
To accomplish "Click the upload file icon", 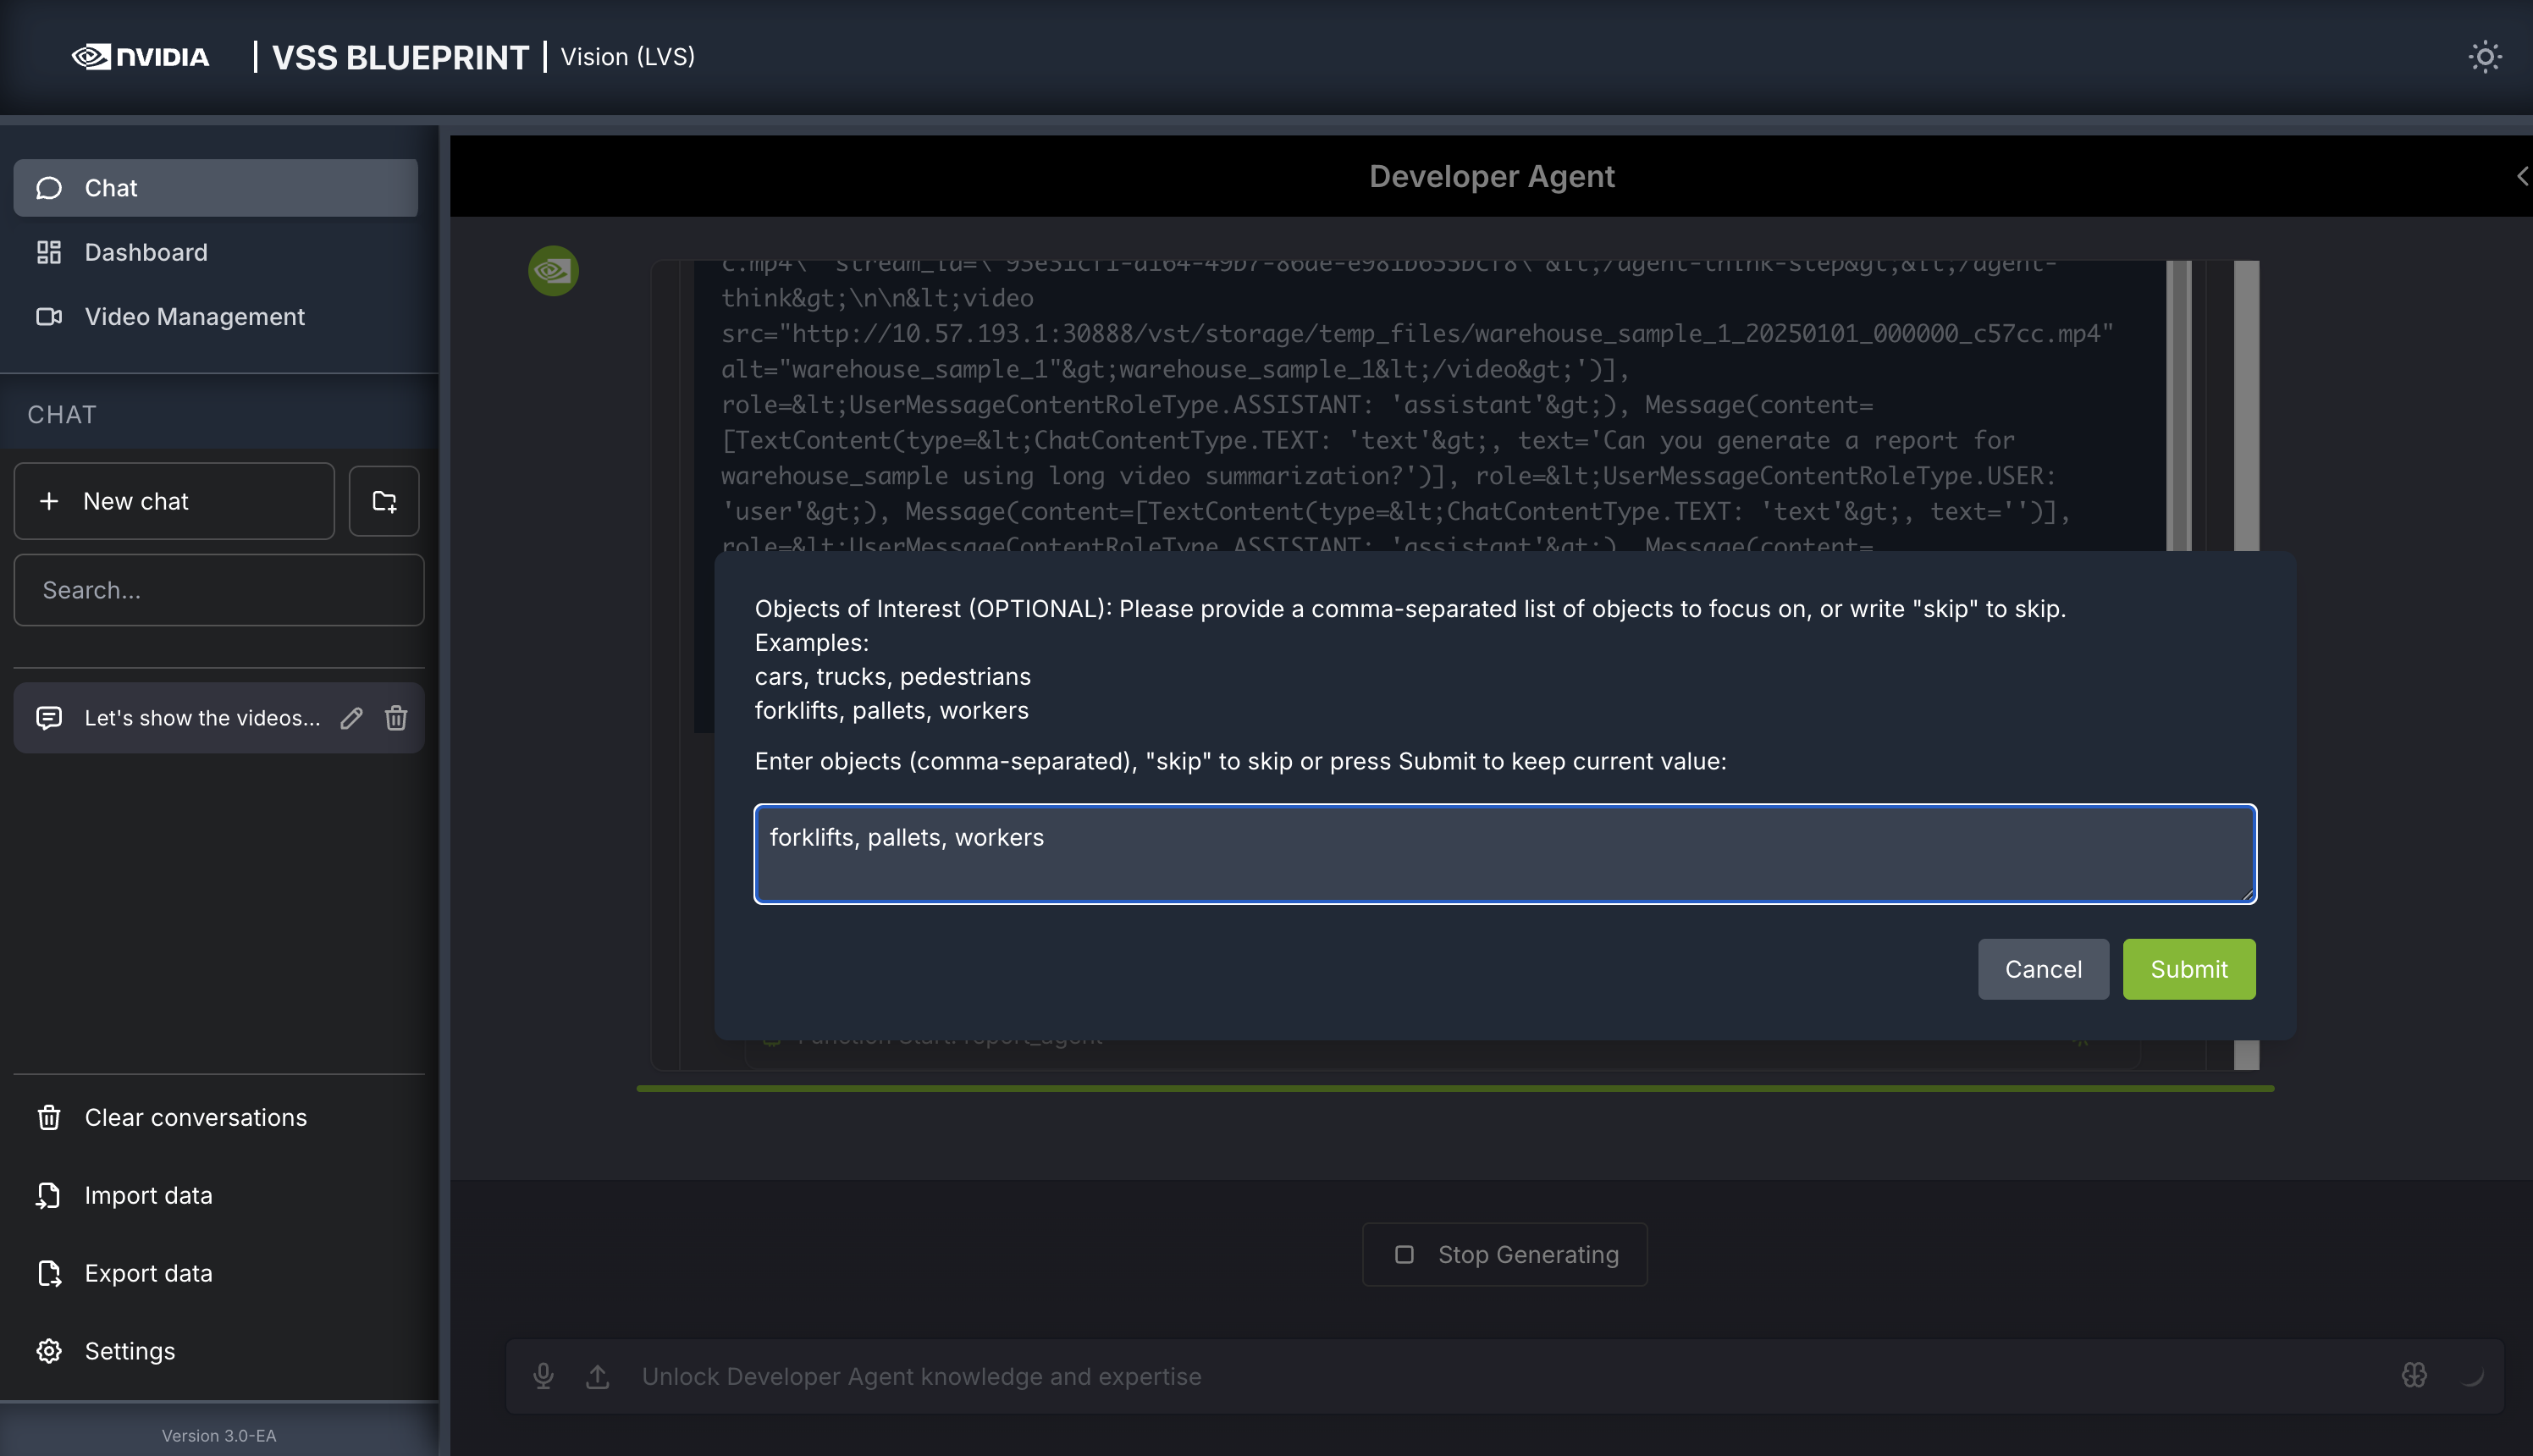I will coord(597,1376).
